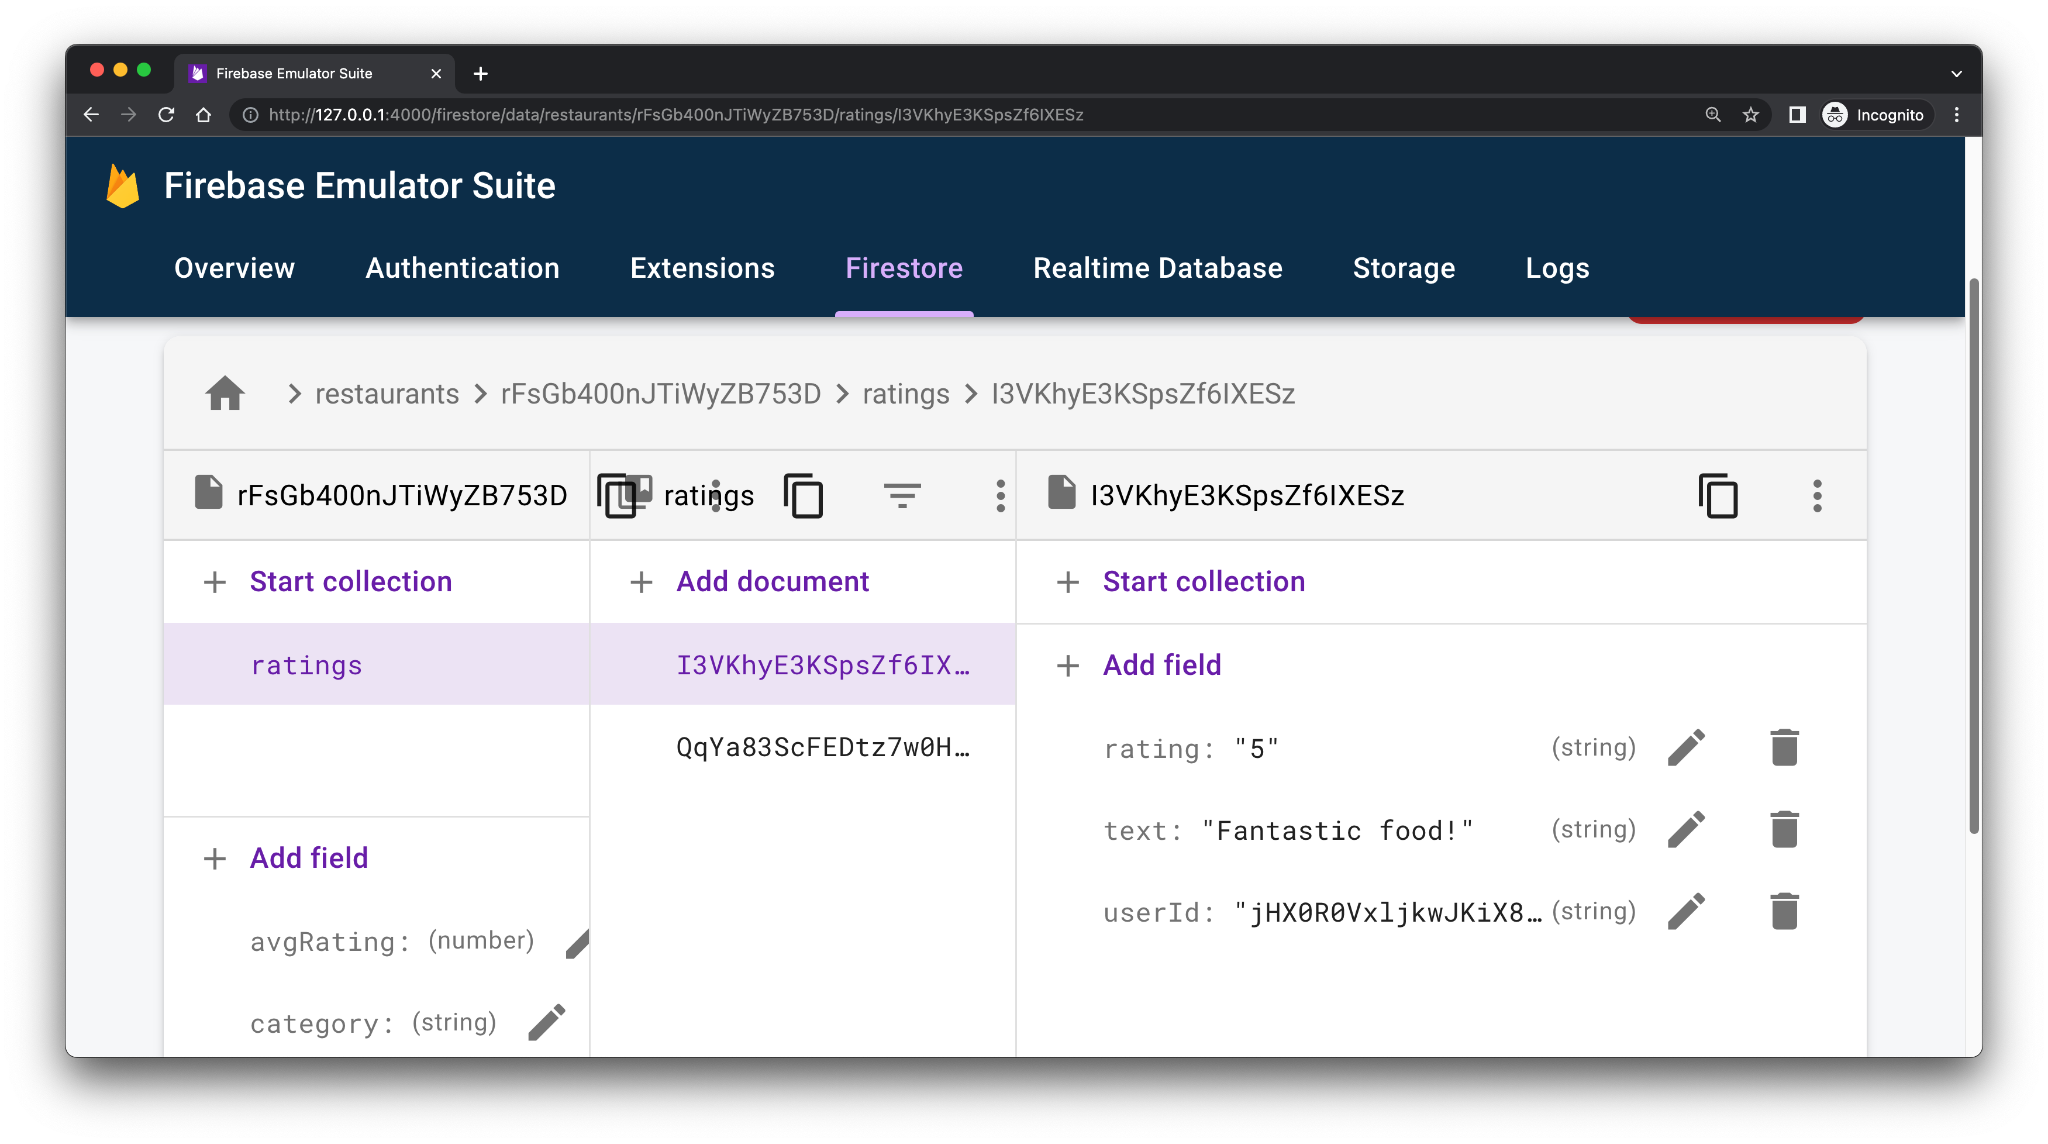
Task: Click the edit pencil icon for text field
Action: [1687, 829]
